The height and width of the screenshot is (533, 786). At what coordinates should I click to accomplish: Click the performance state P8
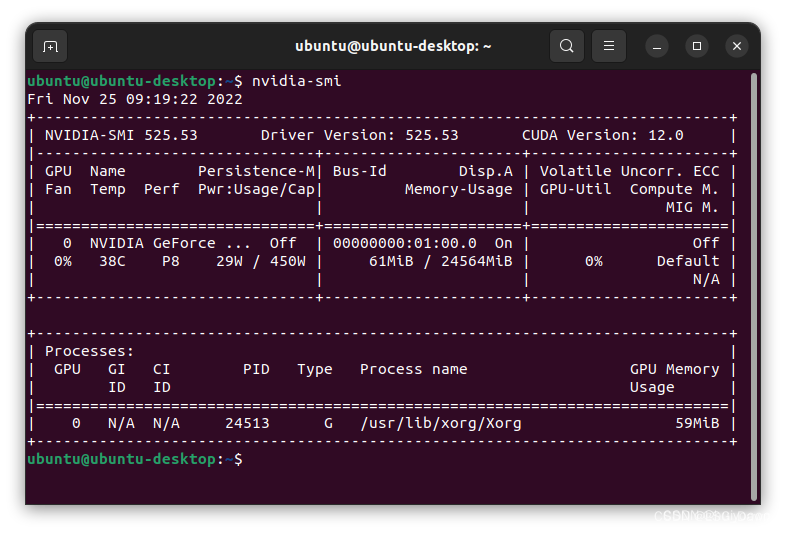(170, 262)
